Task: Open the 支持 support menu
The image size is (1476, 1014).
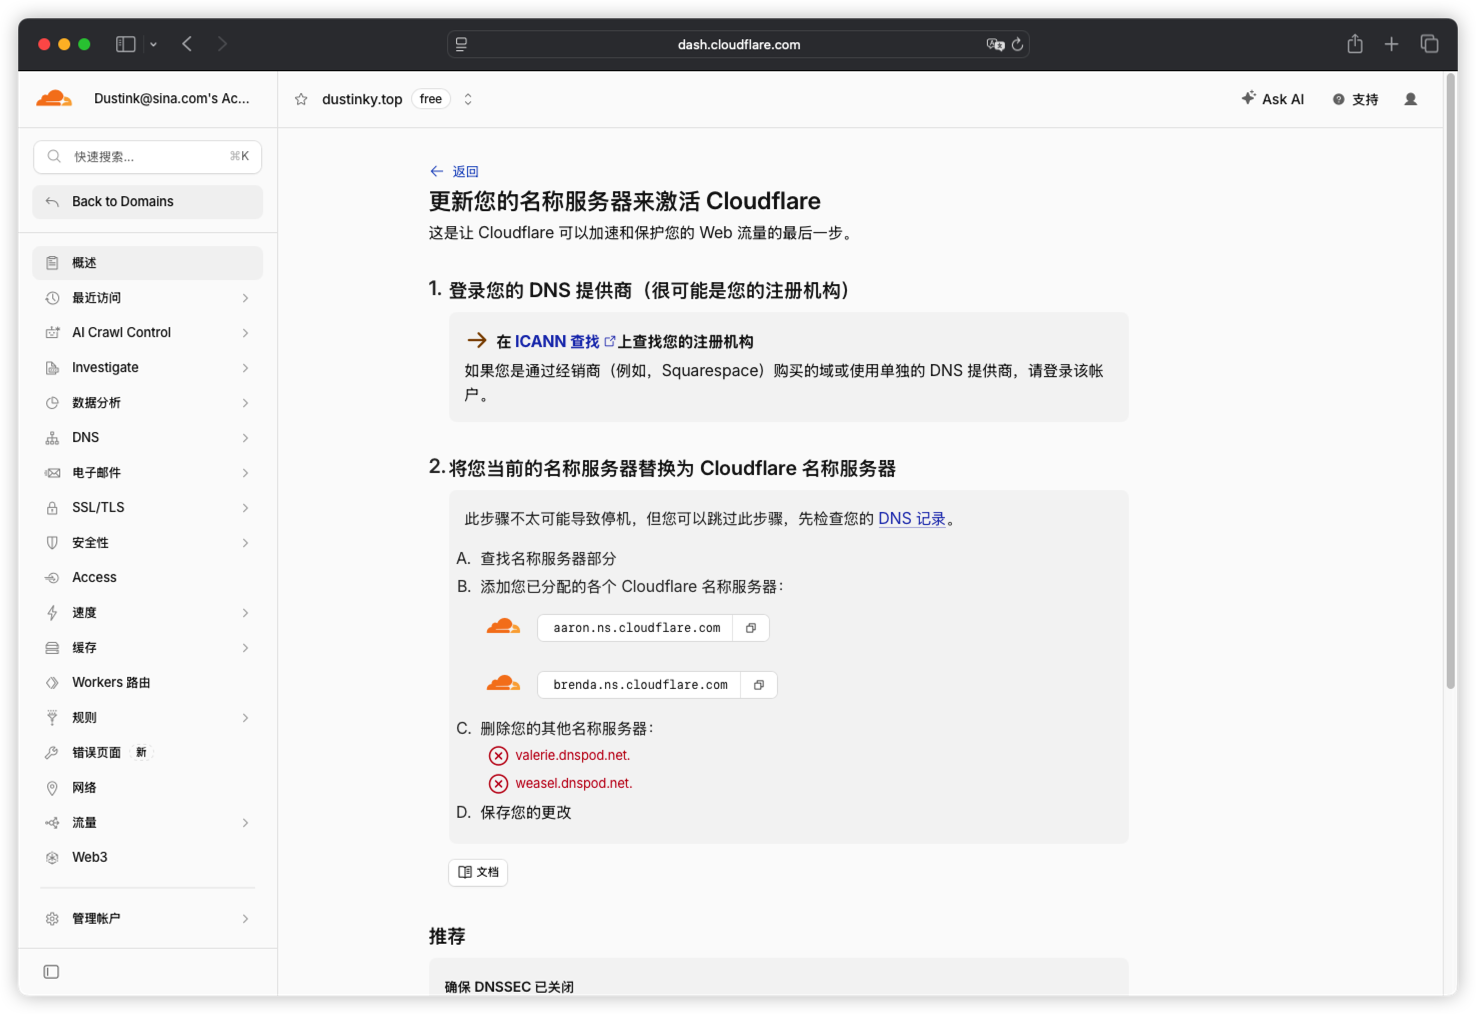Action: click(1355, 99)
